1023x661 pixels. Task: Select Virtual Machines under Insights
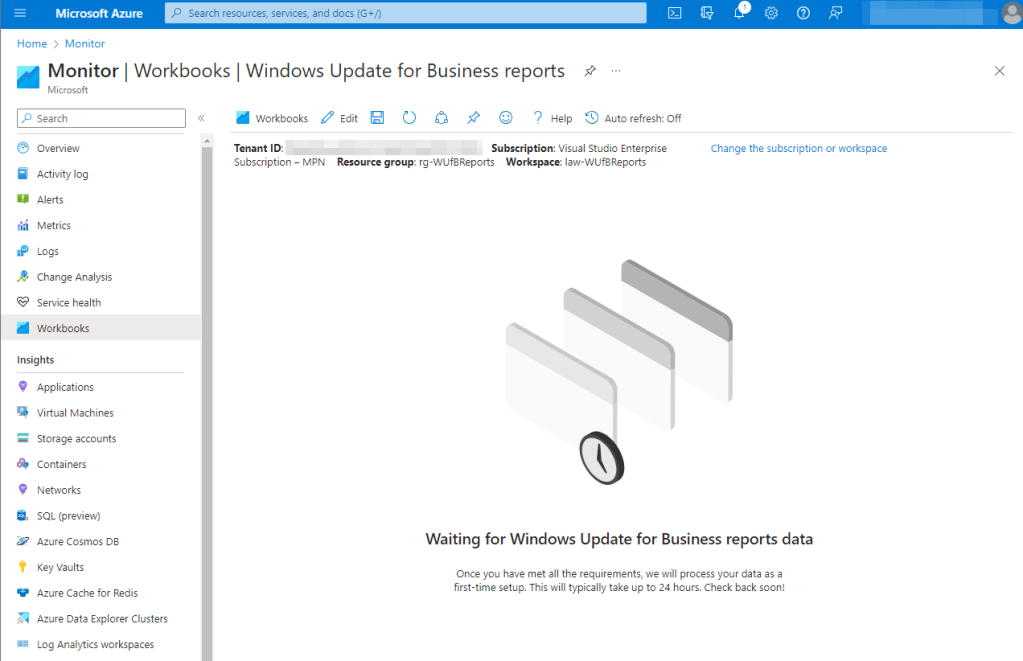75,413
